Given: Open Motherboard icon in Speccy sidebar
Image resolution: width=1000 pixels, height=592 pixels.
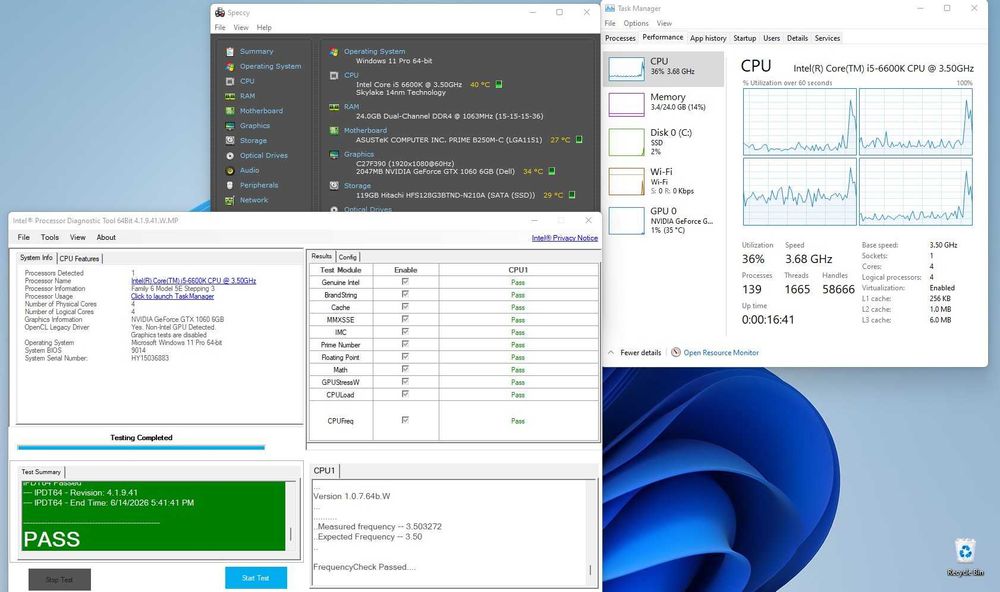Looking at the screenshot, I should click(230, 111).
